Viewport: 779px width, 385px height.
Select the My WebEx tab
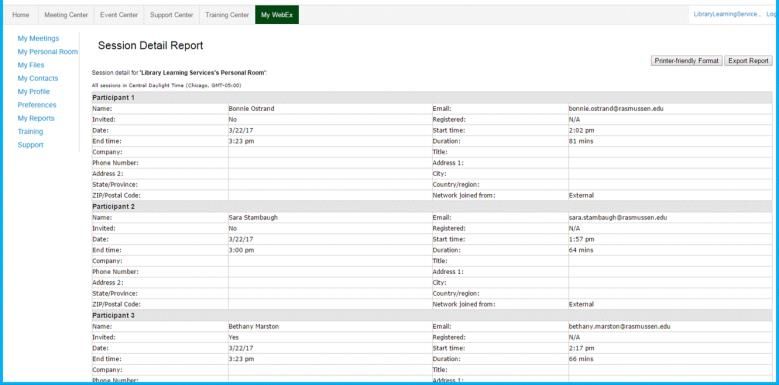pyautogui.click(x=277, y=15)
